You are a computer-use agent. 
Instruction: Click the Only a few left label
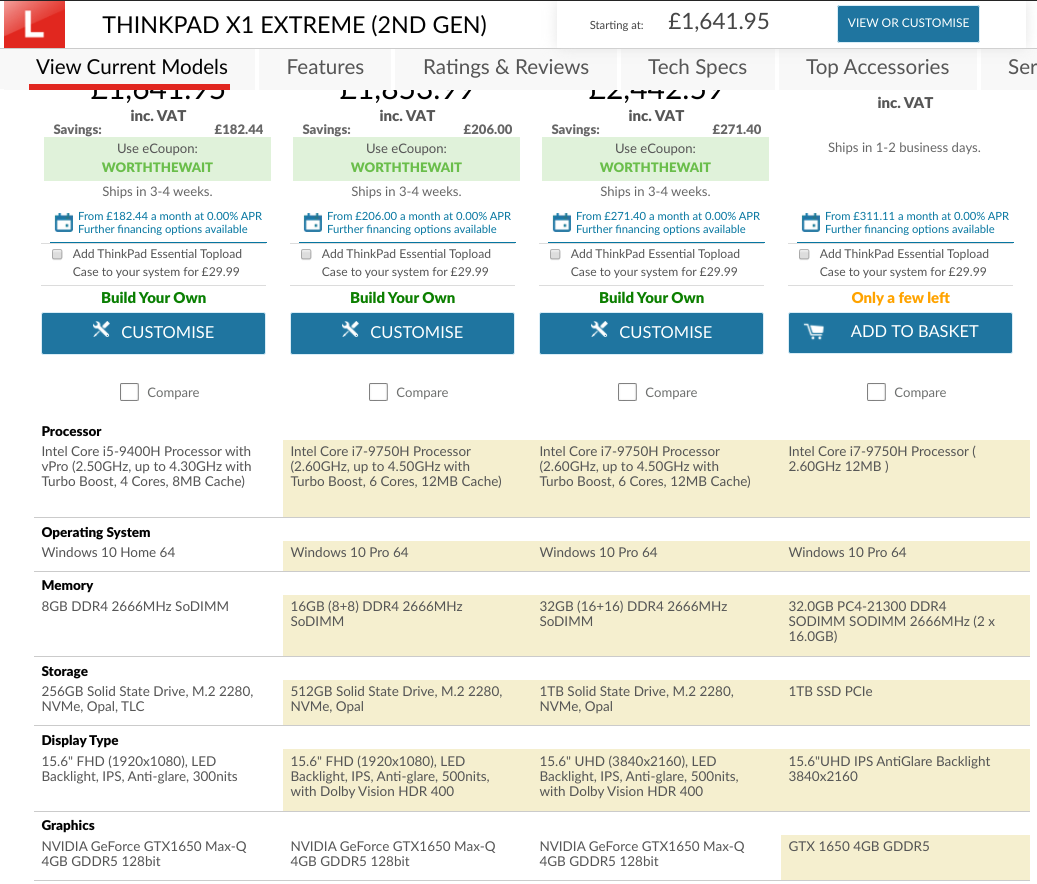coord(900,298)
